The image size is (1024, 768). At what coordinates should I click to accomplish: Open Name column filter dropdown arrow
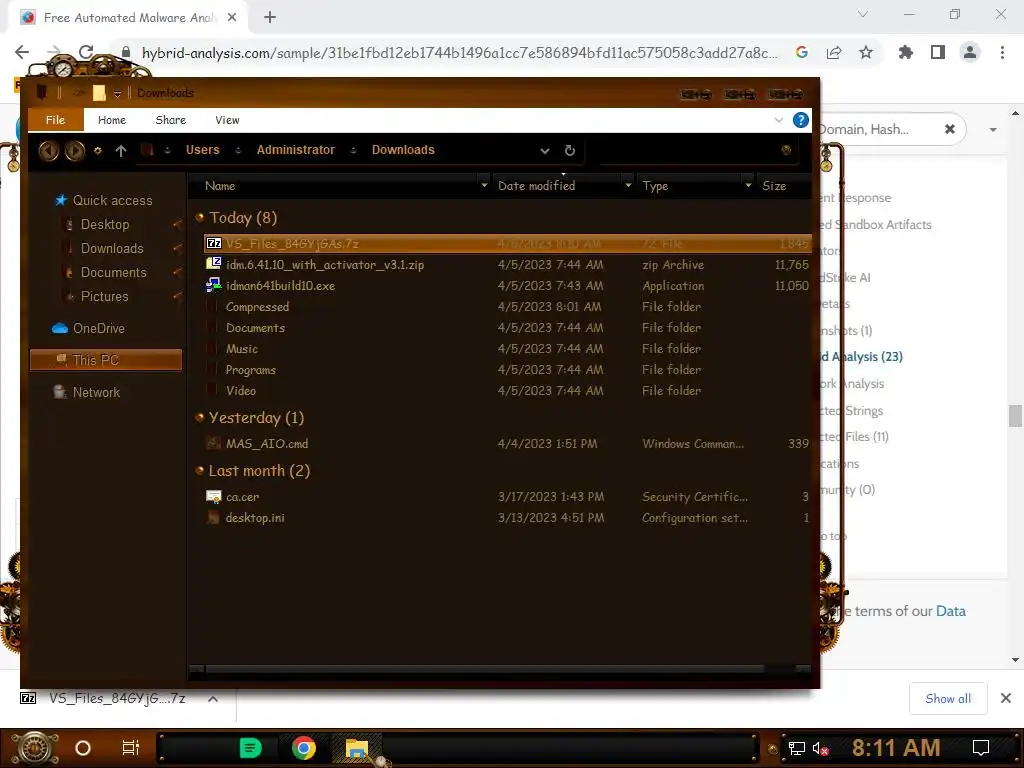484,185
